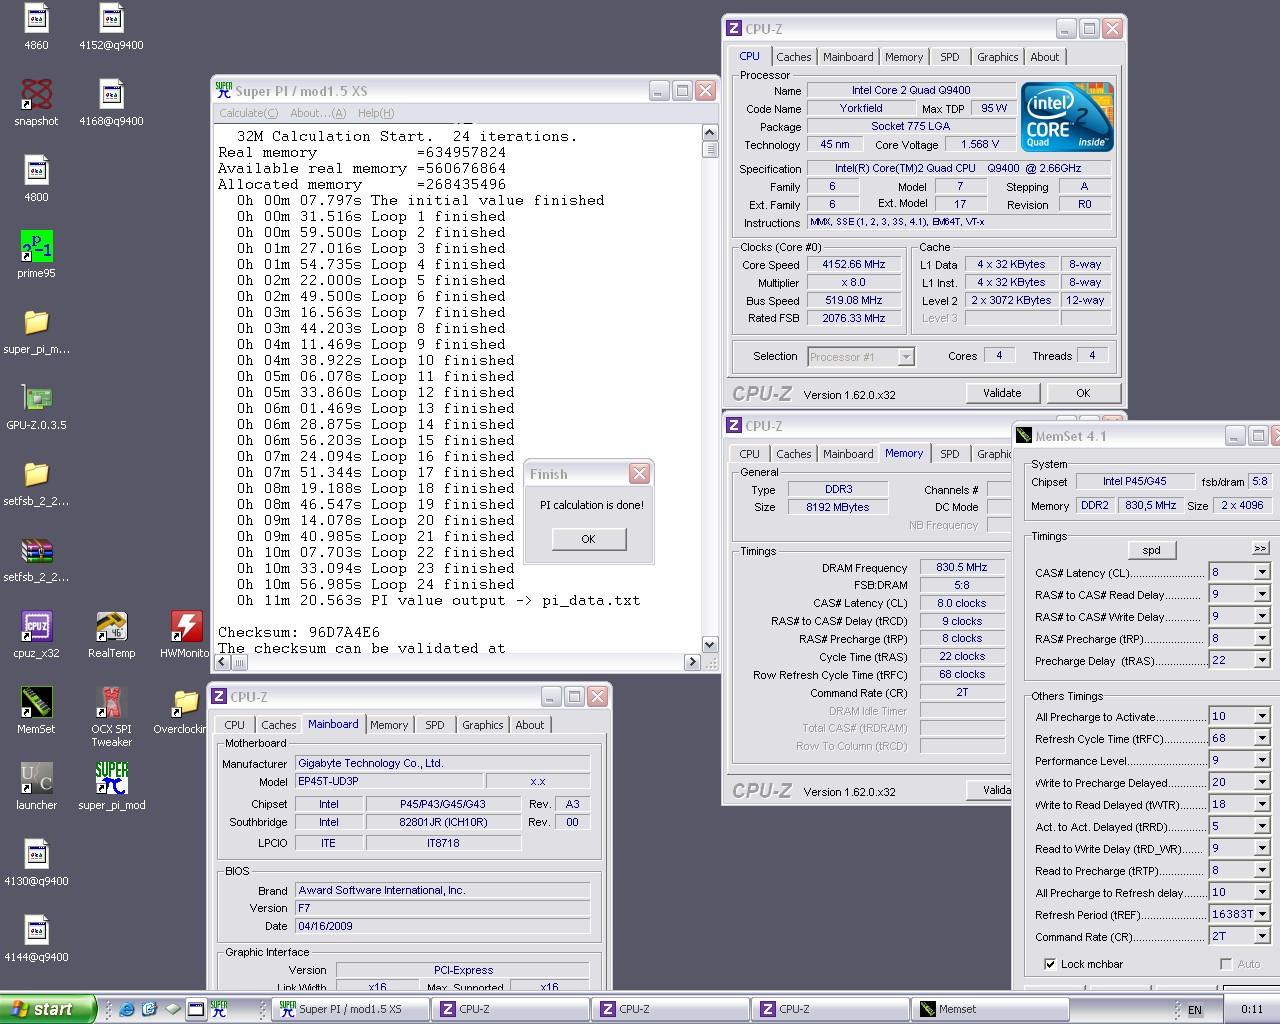Open the setfsb_2_2 folder icon
This screenshot has width=1280, height=1024.
point(36,476)
